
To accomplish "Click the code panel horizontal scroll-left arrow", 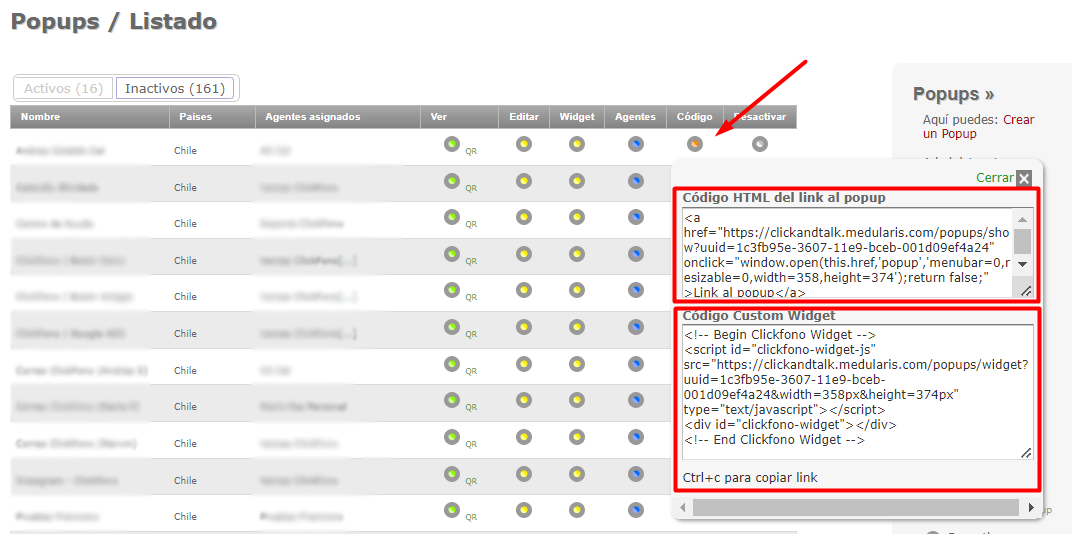I will pos(682,507).
